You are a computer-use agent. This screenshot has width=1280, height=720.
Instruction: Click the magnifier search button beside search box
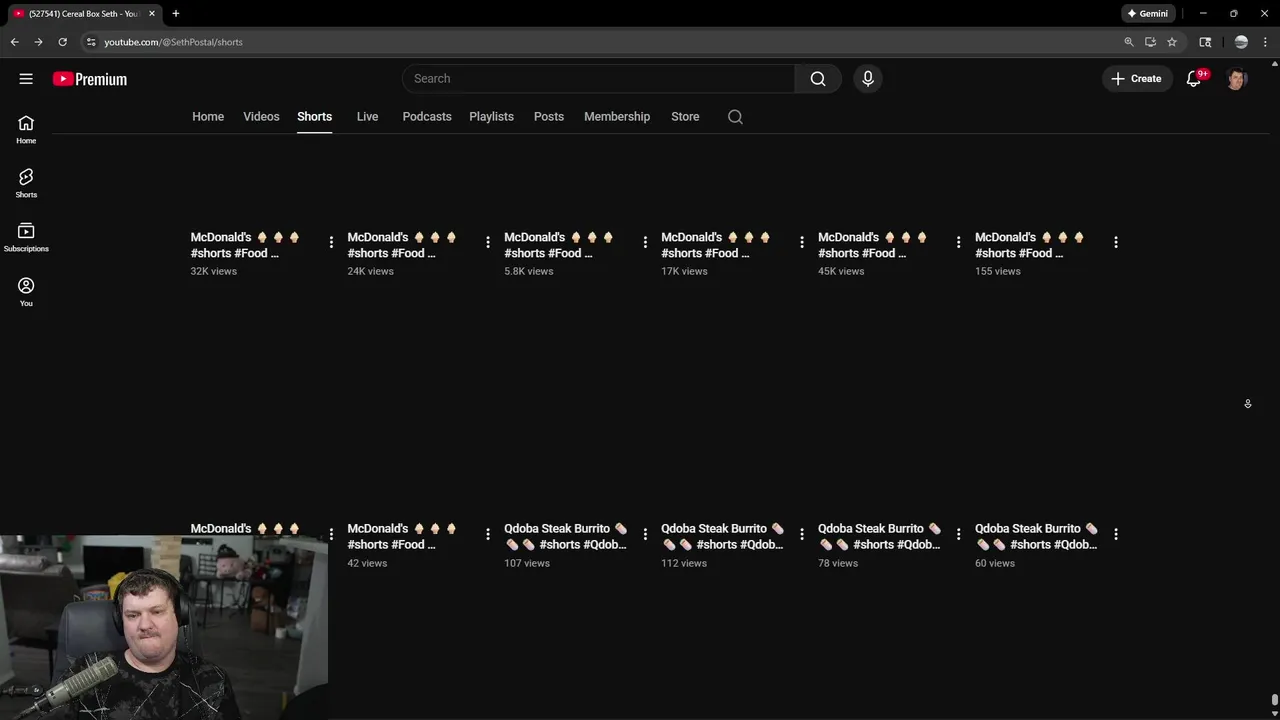(818, 79)
